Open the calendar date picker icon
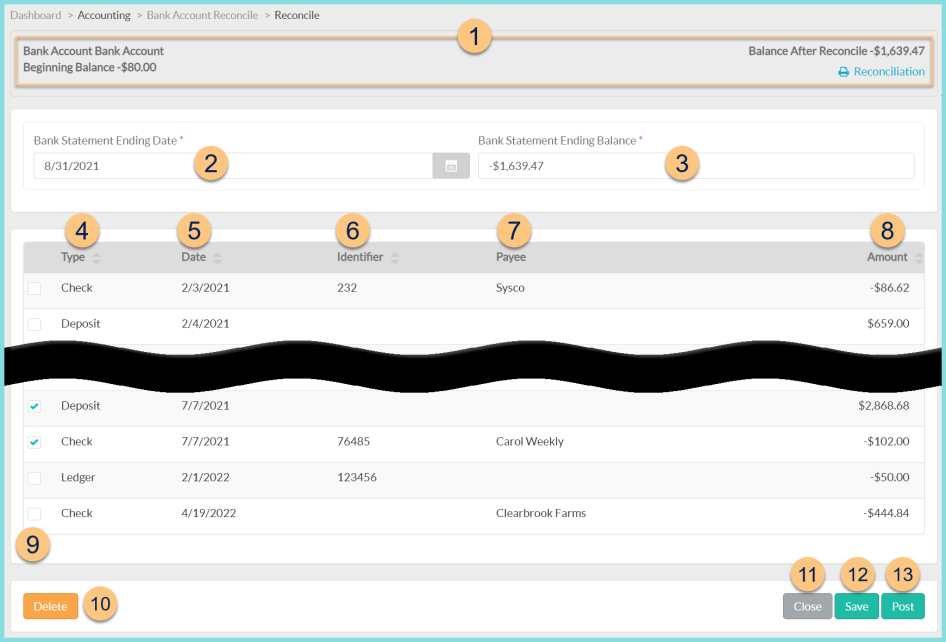This screenshot has width=946, height=642. 451,165
